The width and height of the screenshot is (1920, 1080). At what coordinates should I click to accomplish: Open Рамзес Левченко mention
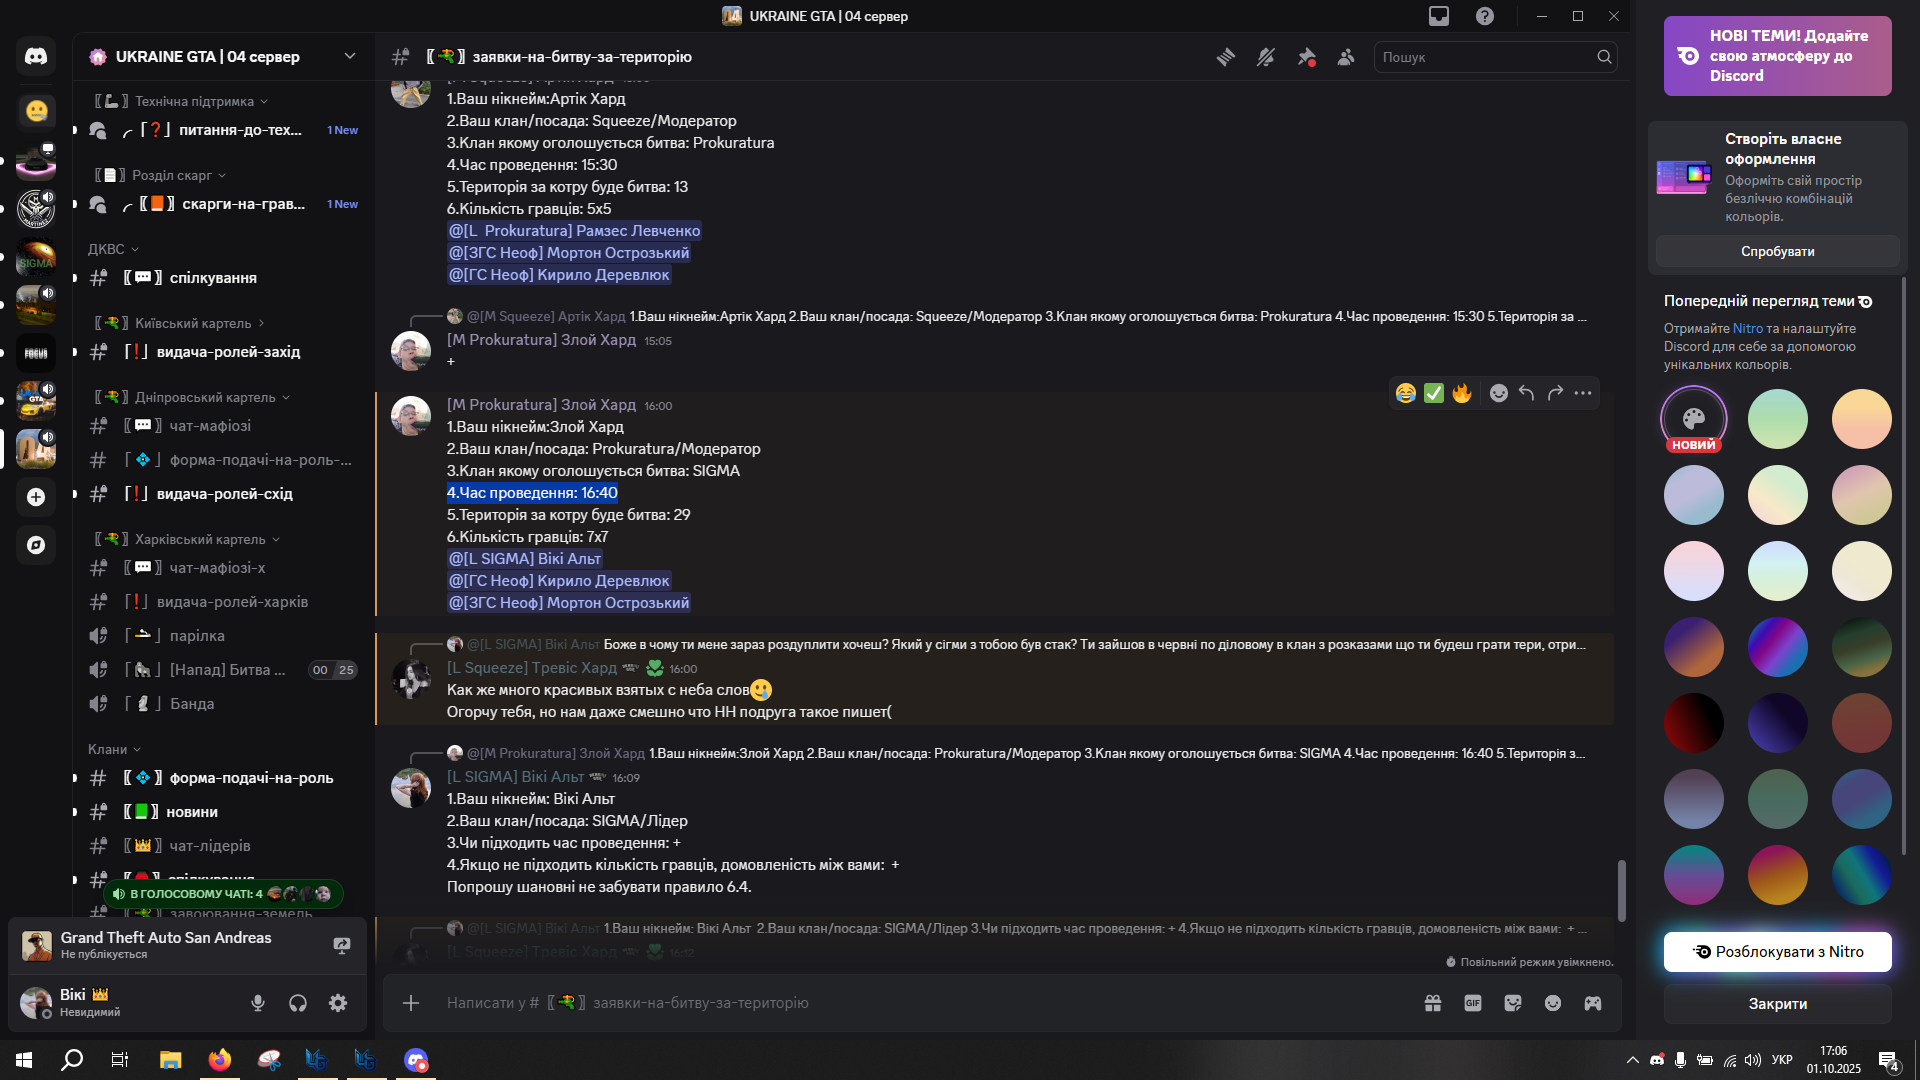coord(574,231)
